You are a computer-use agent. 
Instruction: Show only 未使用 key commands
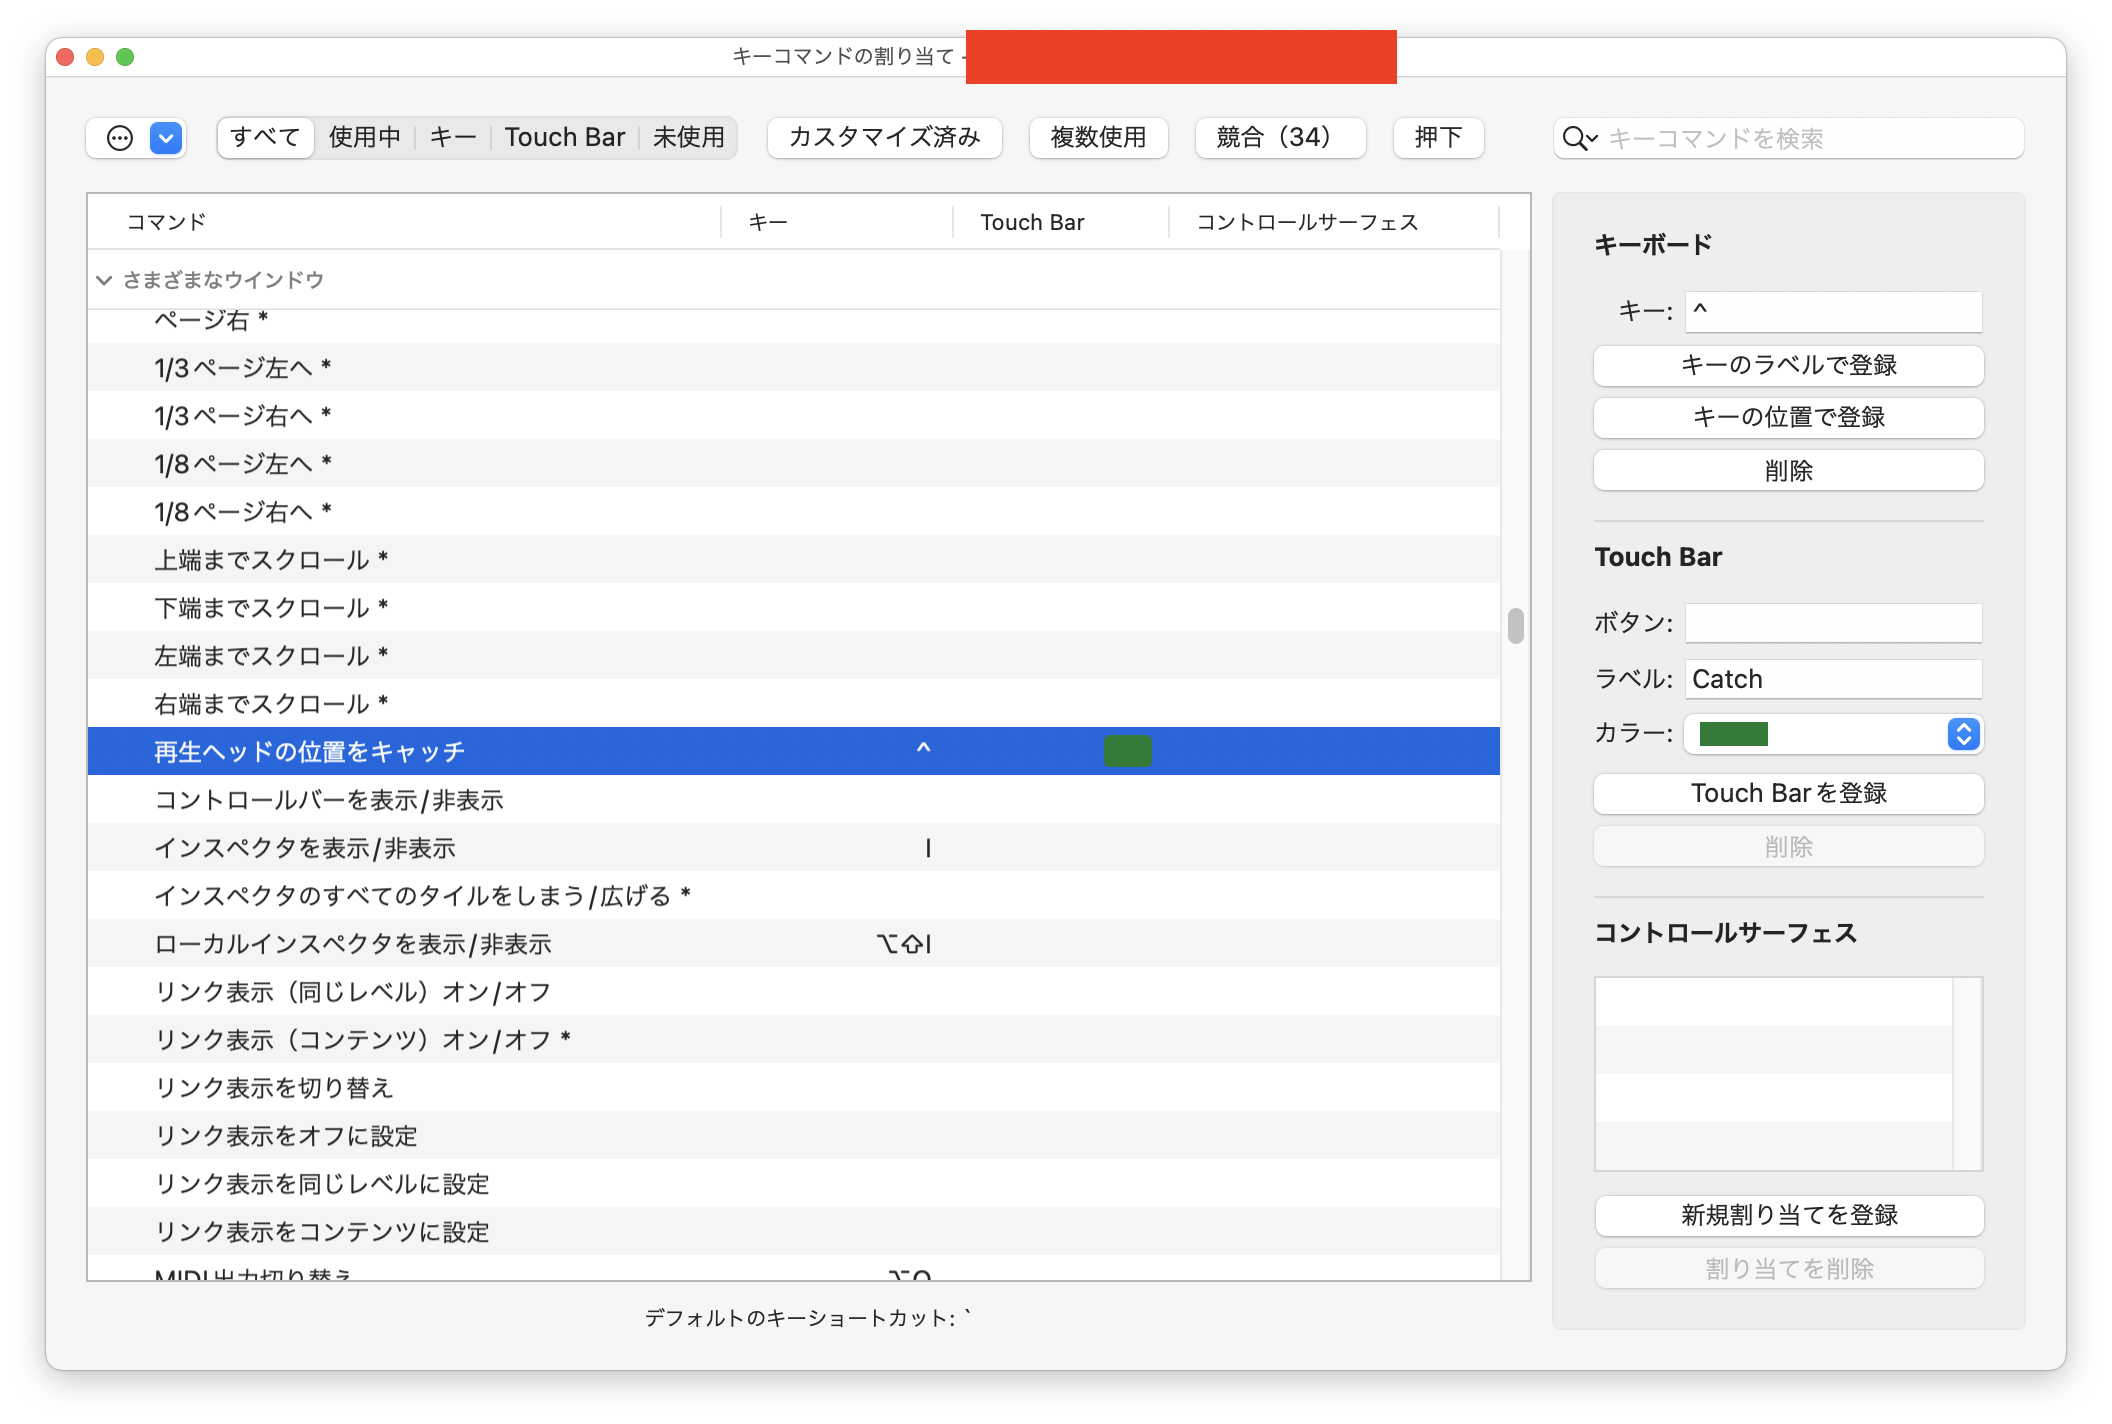point(688,137)
